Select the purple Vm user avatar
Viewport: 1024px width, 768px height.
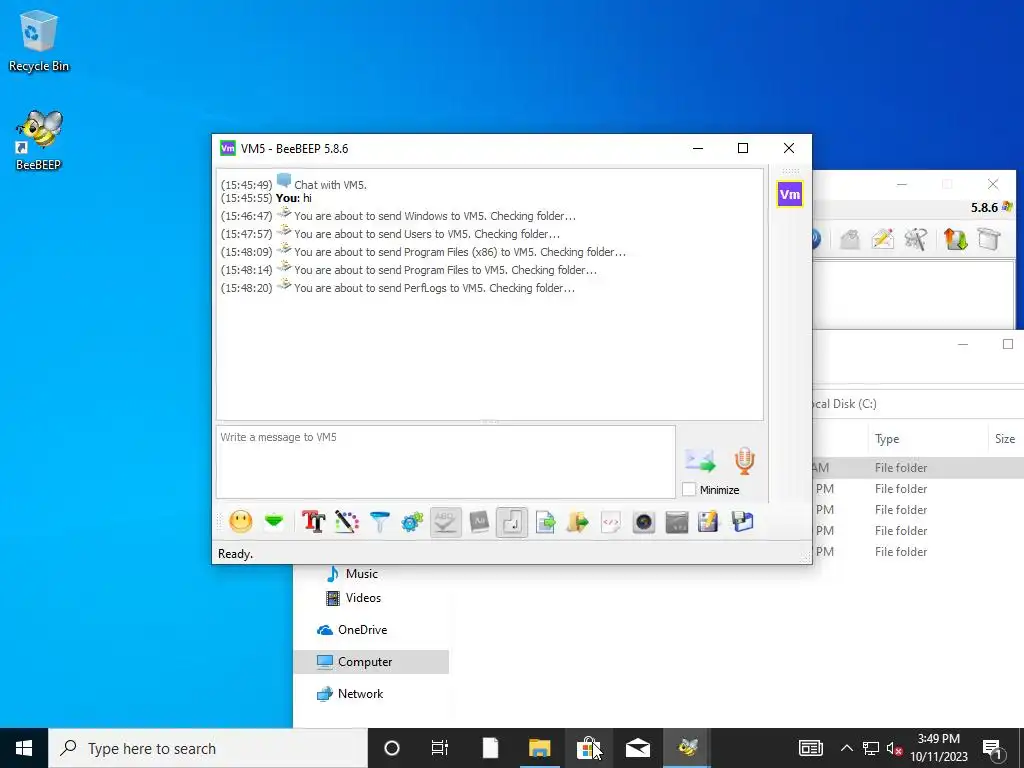790,194
